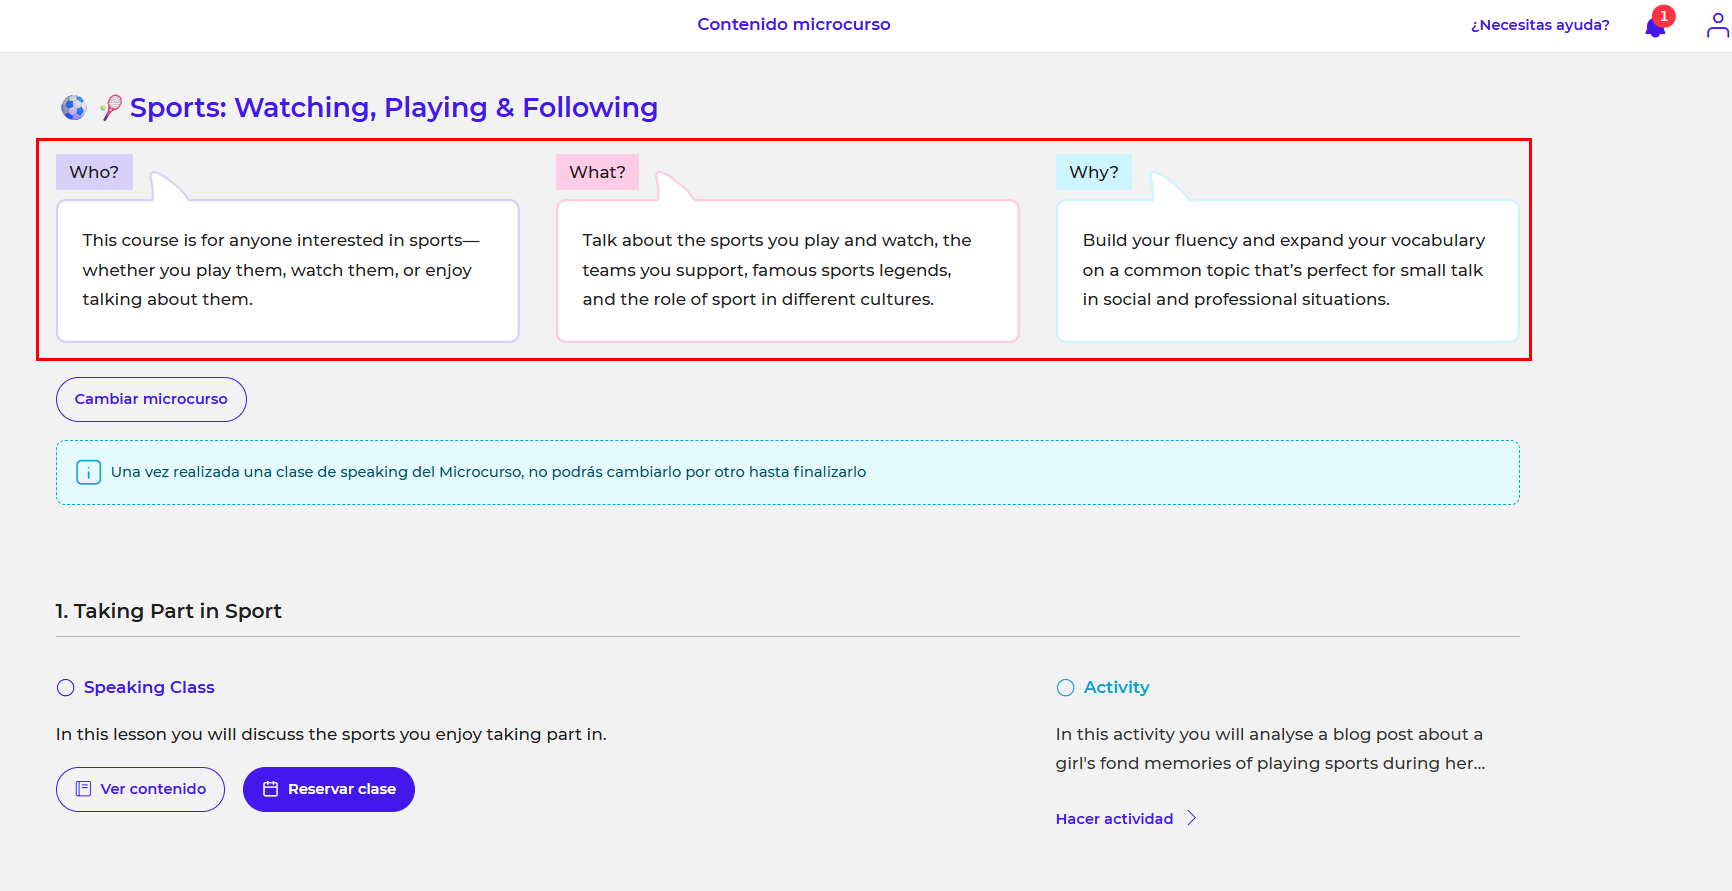Screen dimensions: 1732x891
Task: Click the calendar icon on Reservar clase
Action: pyautogui.click(x=270, y=789)
